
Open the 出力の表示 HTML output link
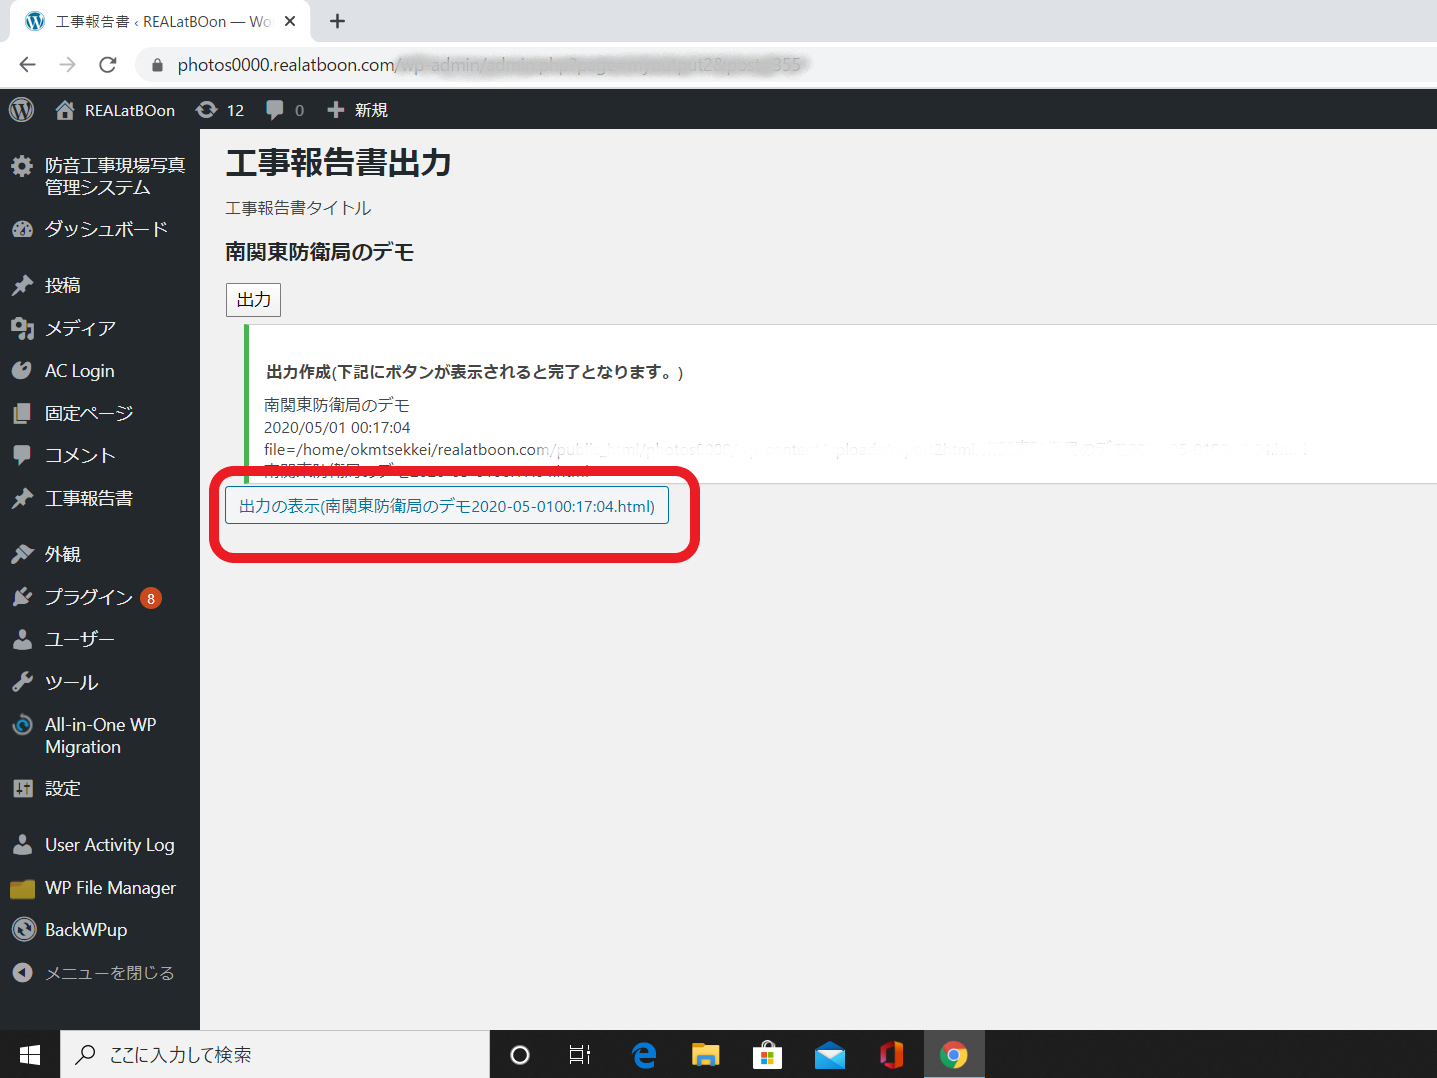click(446, 506)
